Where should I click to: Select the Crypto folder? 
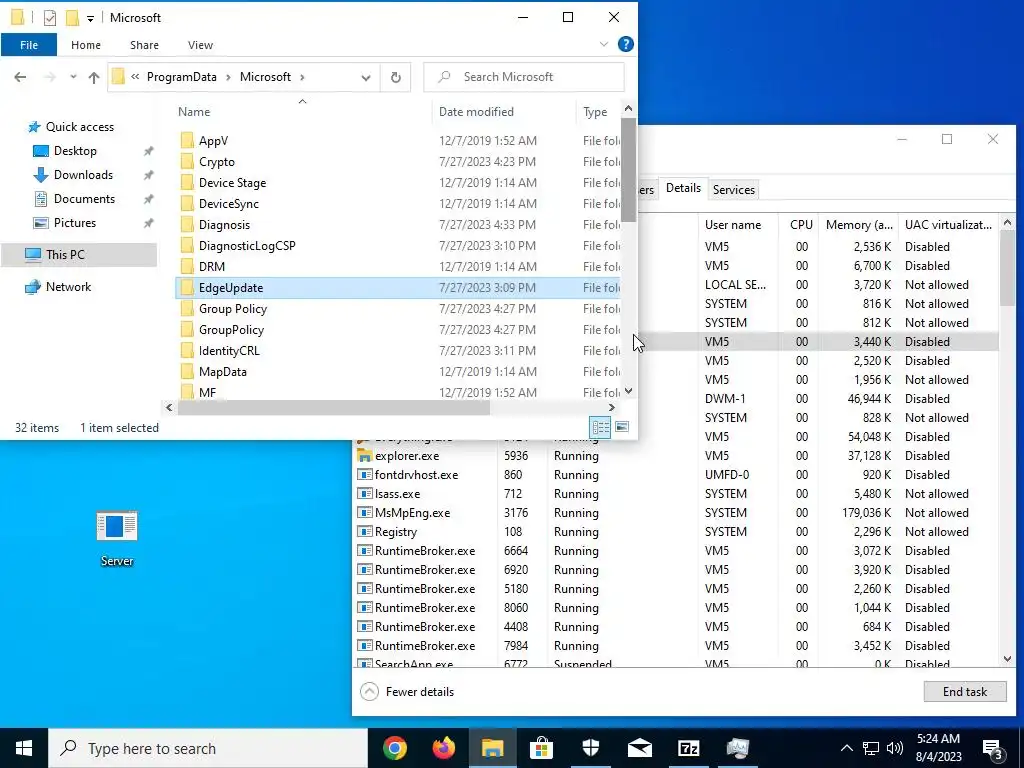(216, 162)
